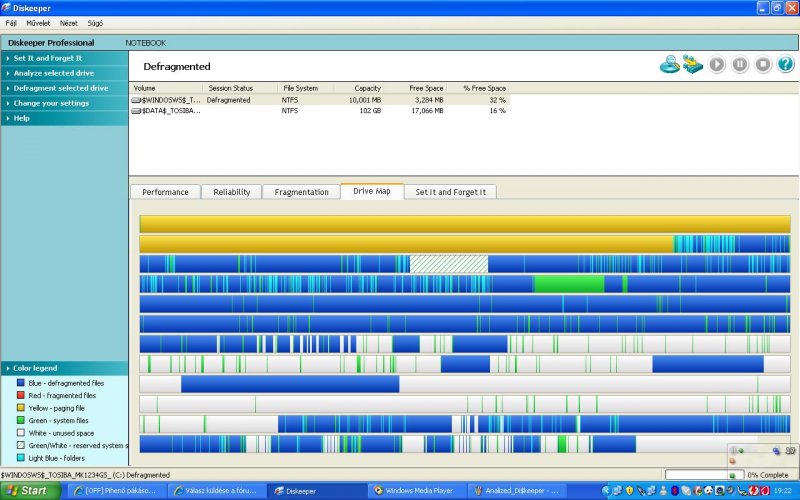
Task: Click the system tray clock 19:22
Action: coord(783,491)
